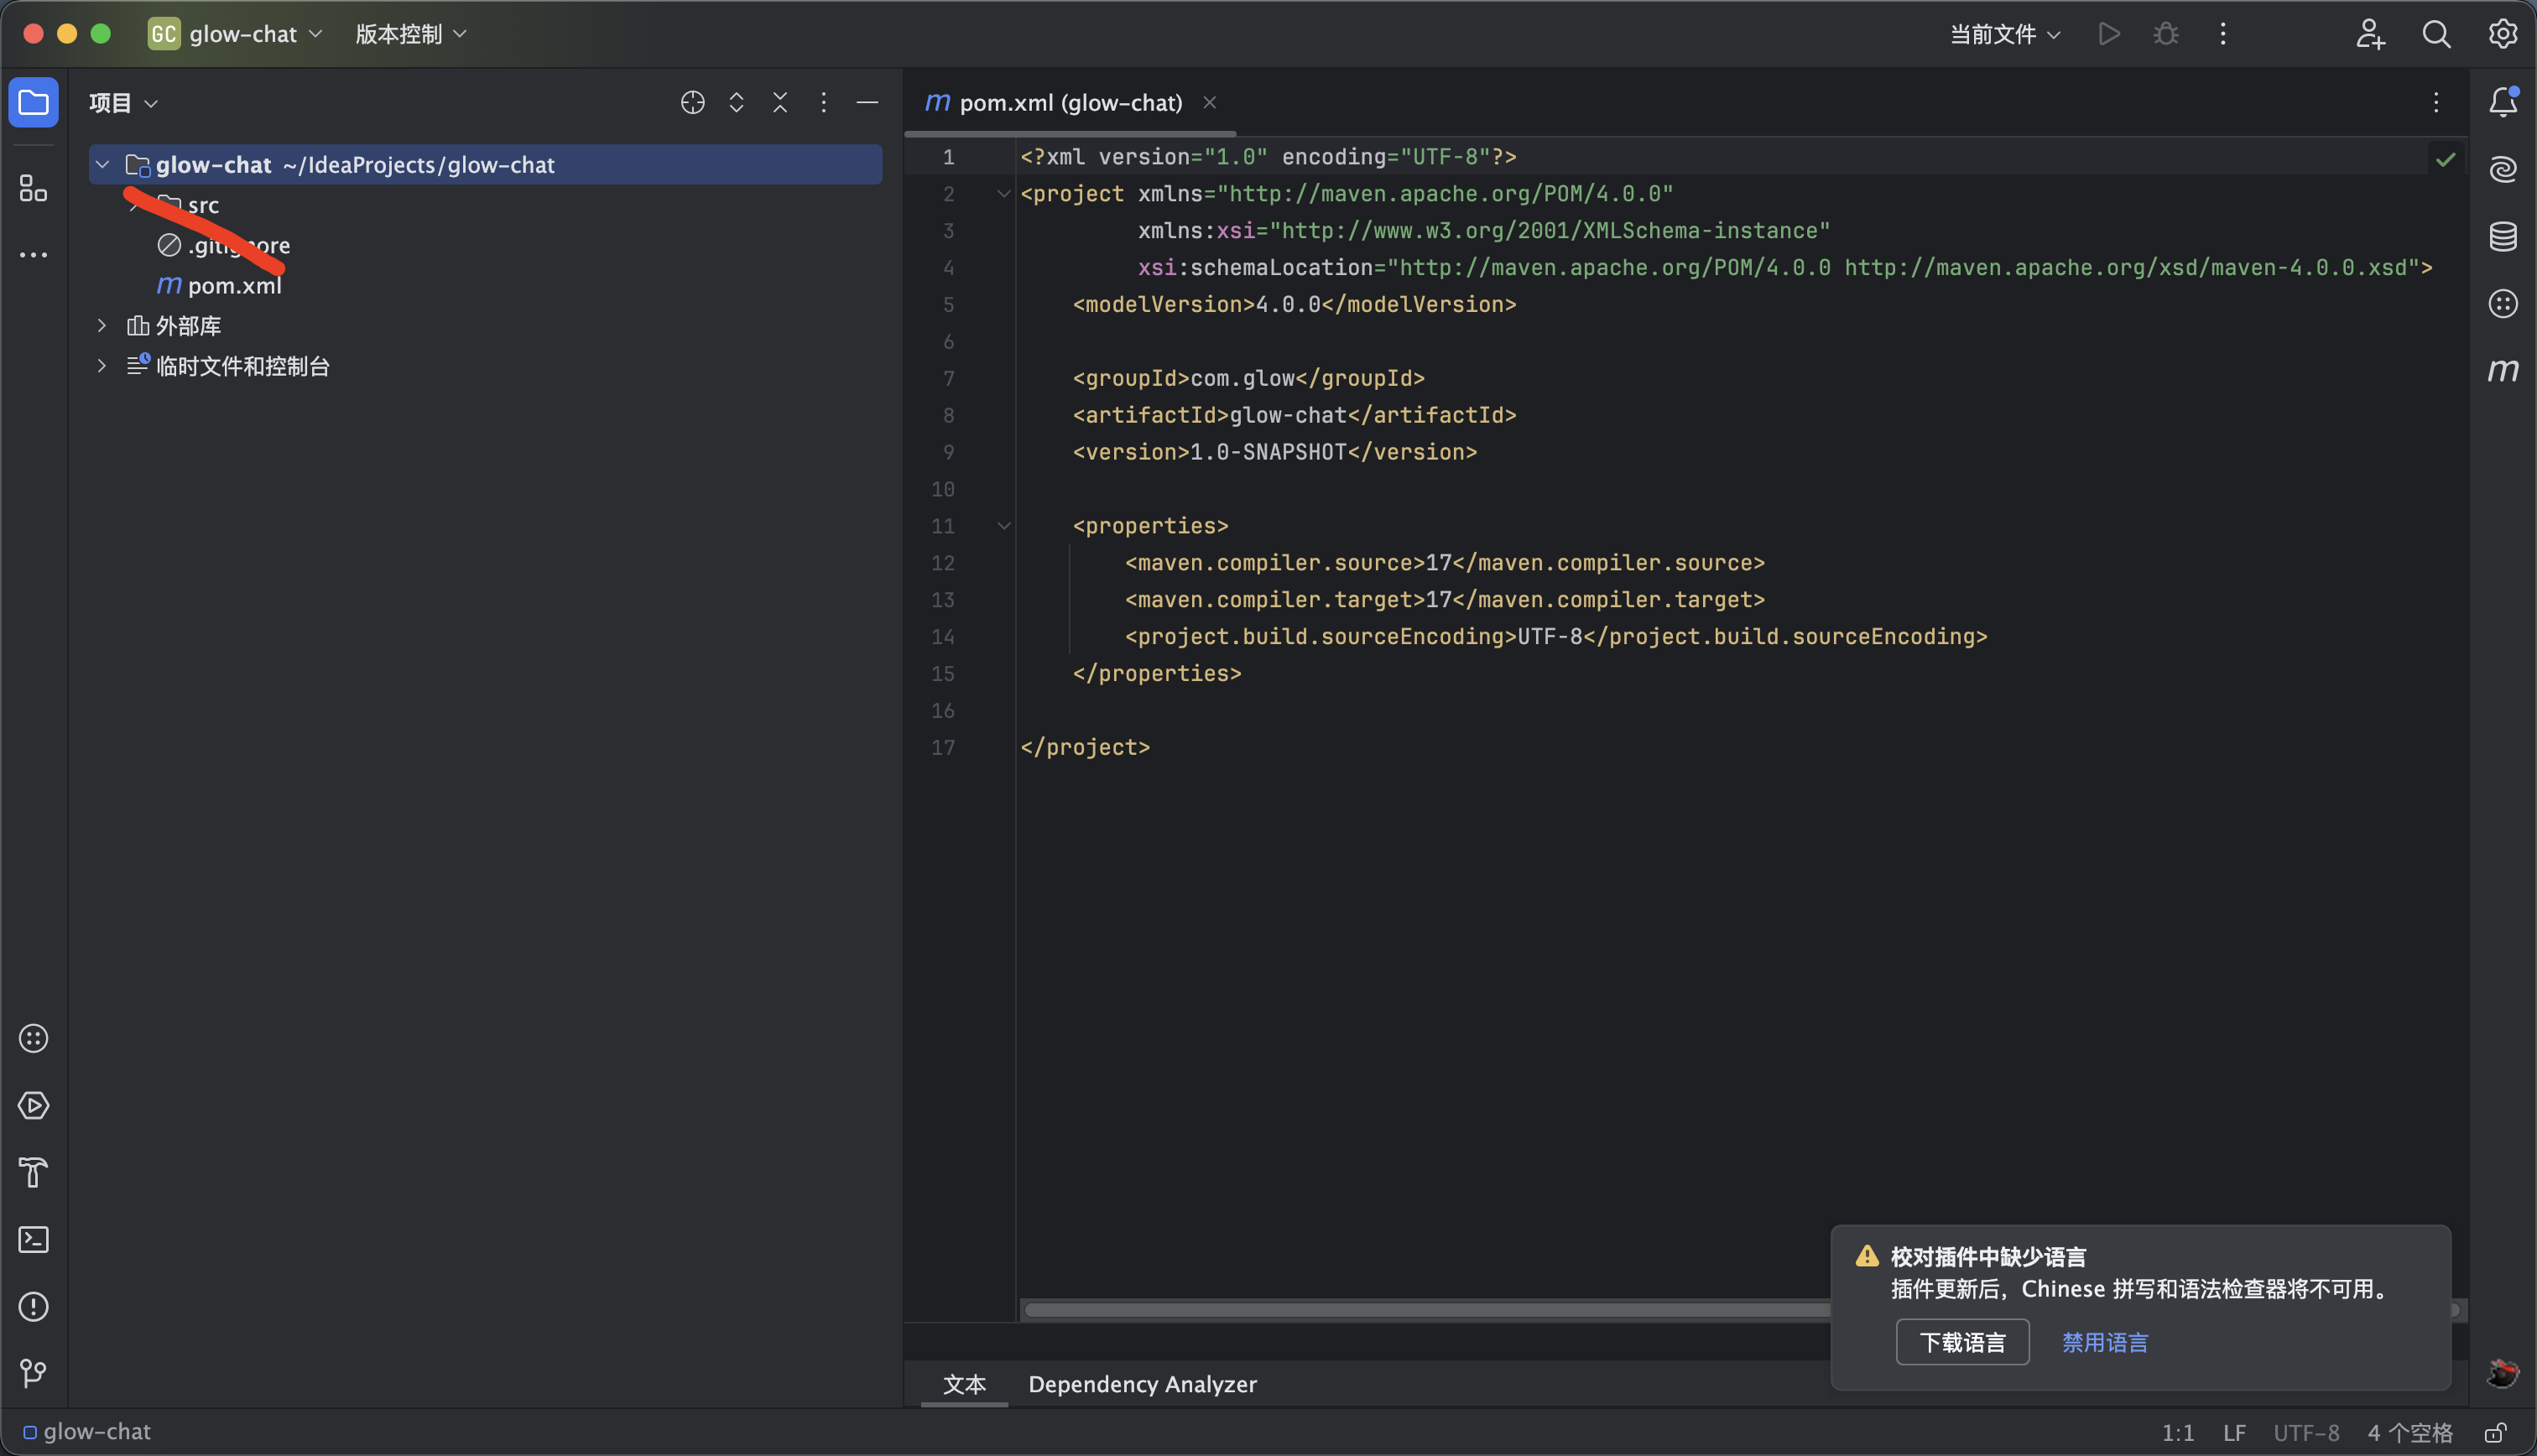This screenshot has height=1456, width=2537.
Task: Select the pom.xml (glow-chat) editor tab
Action: click(x=1069, y=102)
